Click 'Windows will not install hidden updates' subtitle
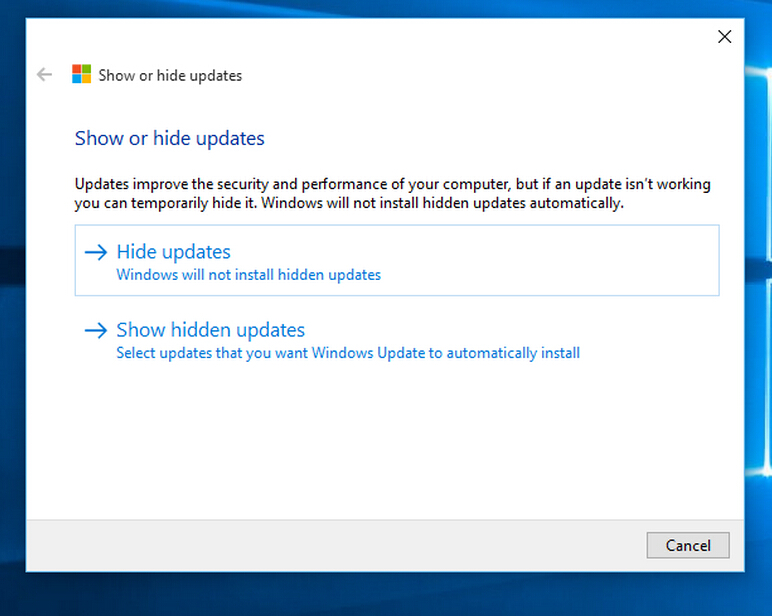Screen dimensions: 772x616 pyautogui.click(x=249, y=275)
